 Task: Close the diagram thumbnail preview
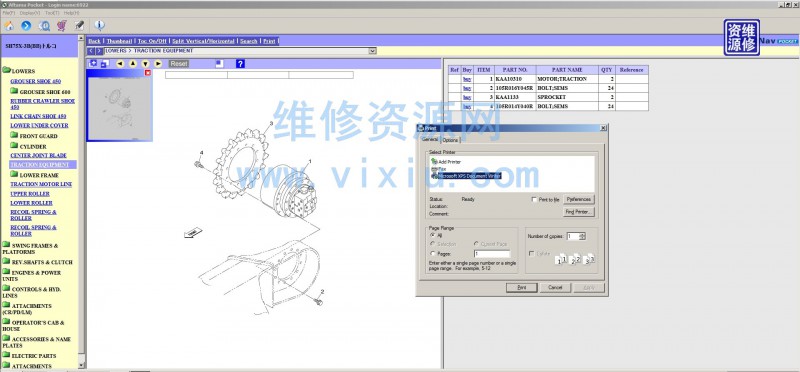click(148, 73)
